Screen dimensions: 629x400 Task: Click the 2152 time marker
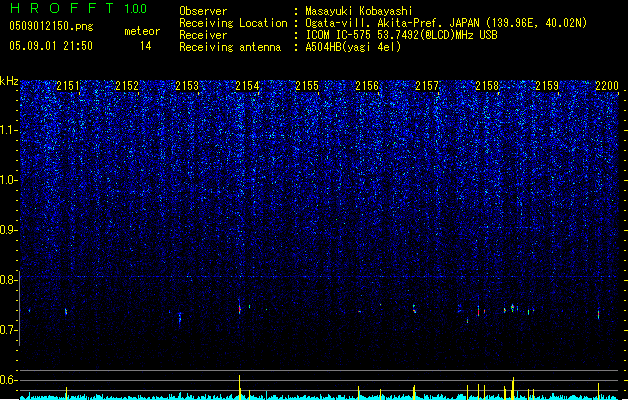click(x=127, y=86)
